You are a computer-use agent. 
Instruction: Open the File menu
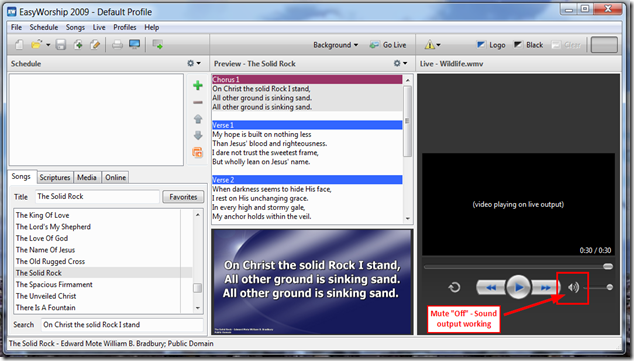[x=16, y=27]
